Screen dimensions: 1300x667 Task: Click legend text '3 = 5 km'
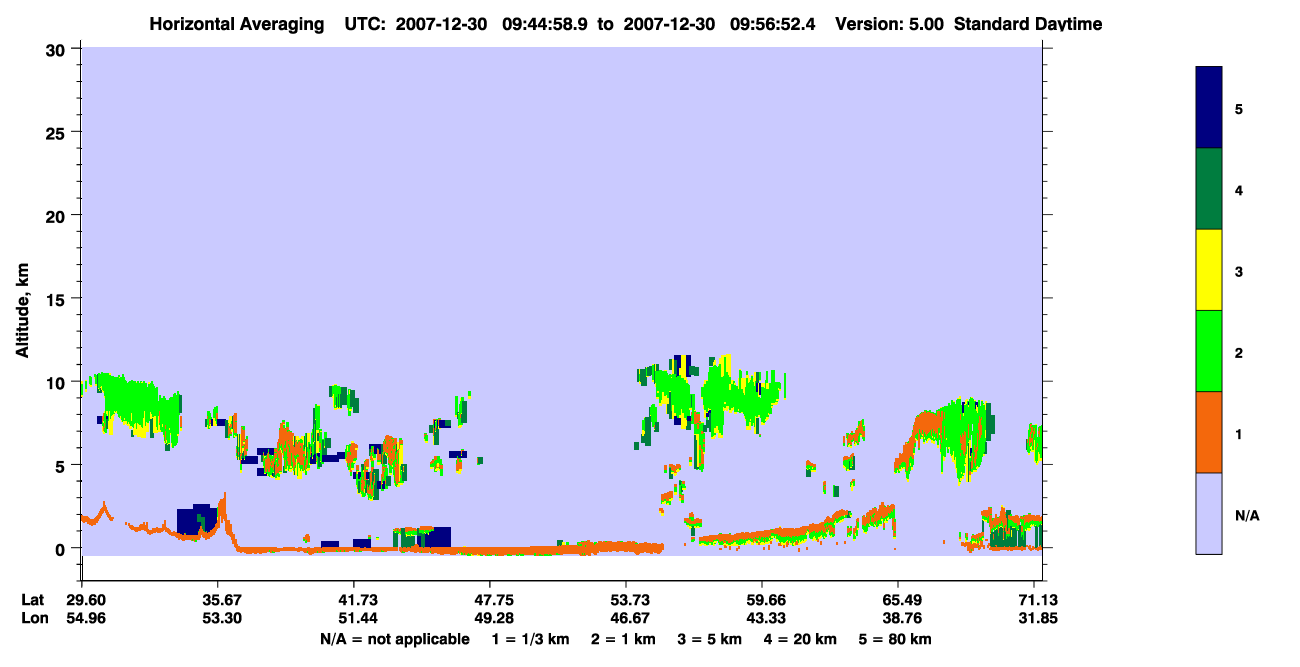click(711, 639)
